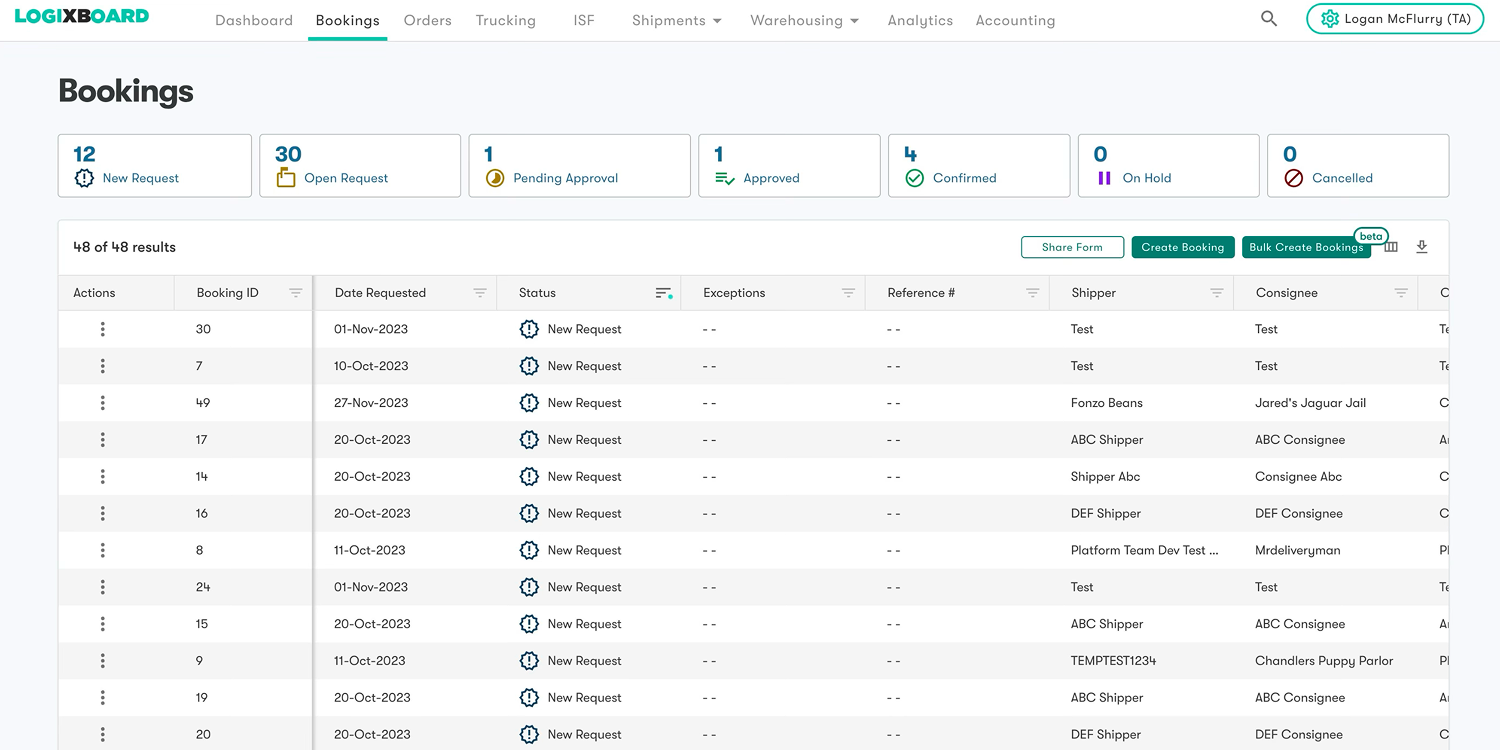Click the Jared's Jaguar Jail cell
The width and height of the screenshot is (1500, 751).
pyautogui.click(x=1310, y=403)
